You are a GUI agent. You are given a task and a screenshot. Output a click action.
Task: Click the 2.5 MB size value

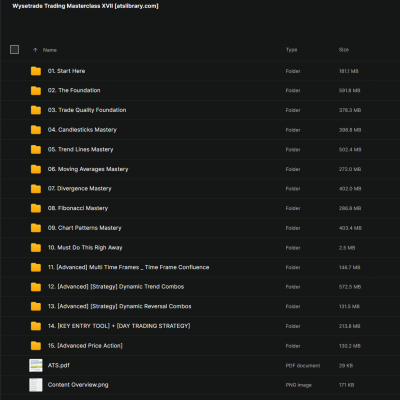click(x=347, y=248)
